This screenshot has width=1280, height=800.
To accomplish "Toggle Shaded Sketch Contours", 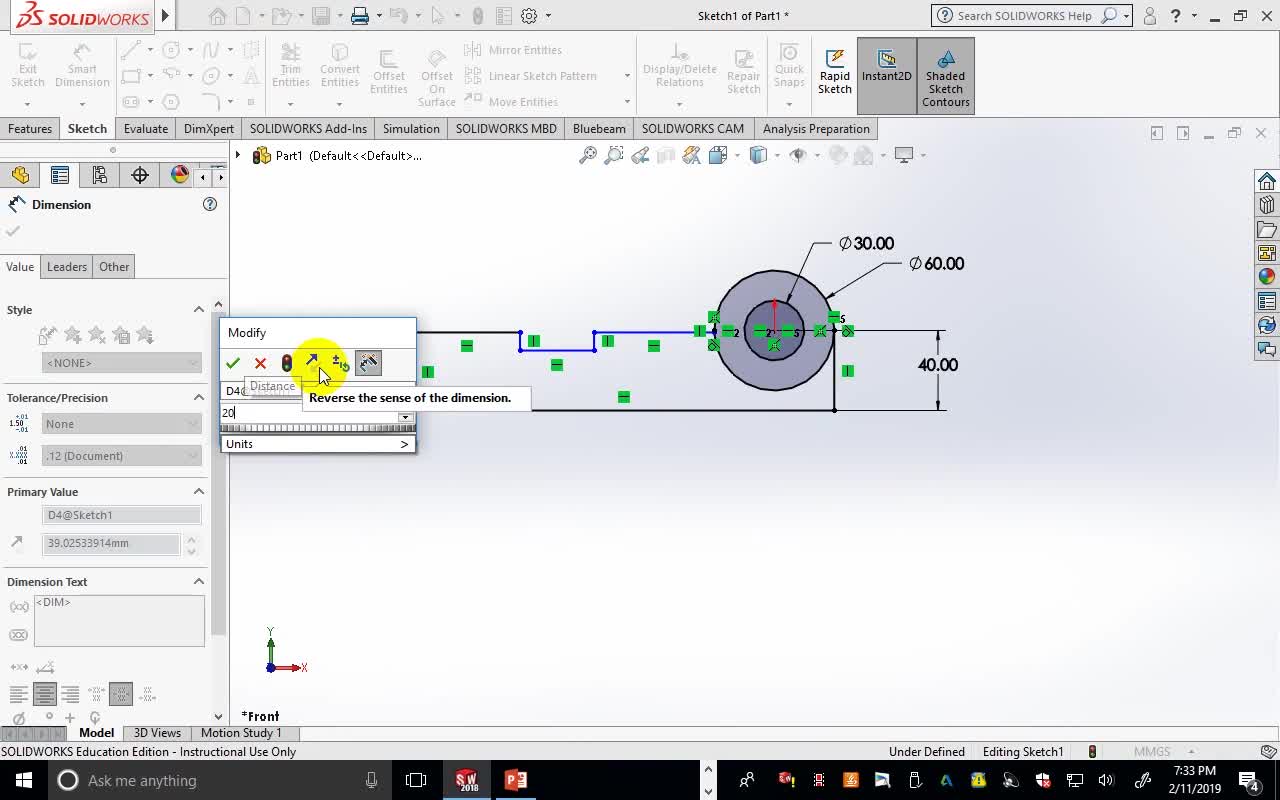I will point(945,76).
